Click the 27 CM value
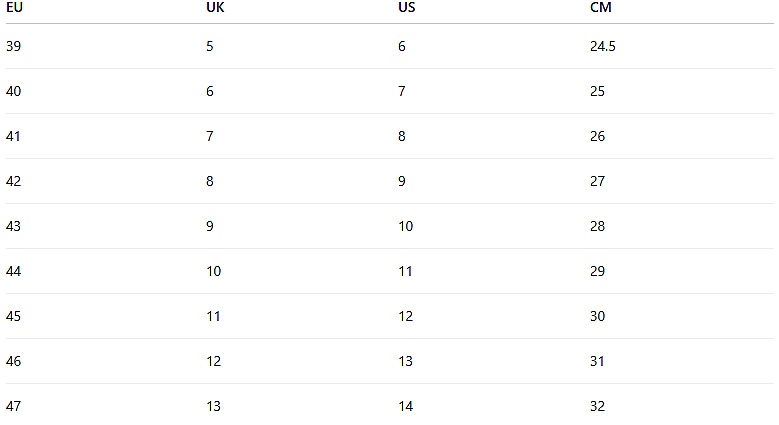Image resolution: width=779 pixels, height=425 pixels. tap(597, 181)
